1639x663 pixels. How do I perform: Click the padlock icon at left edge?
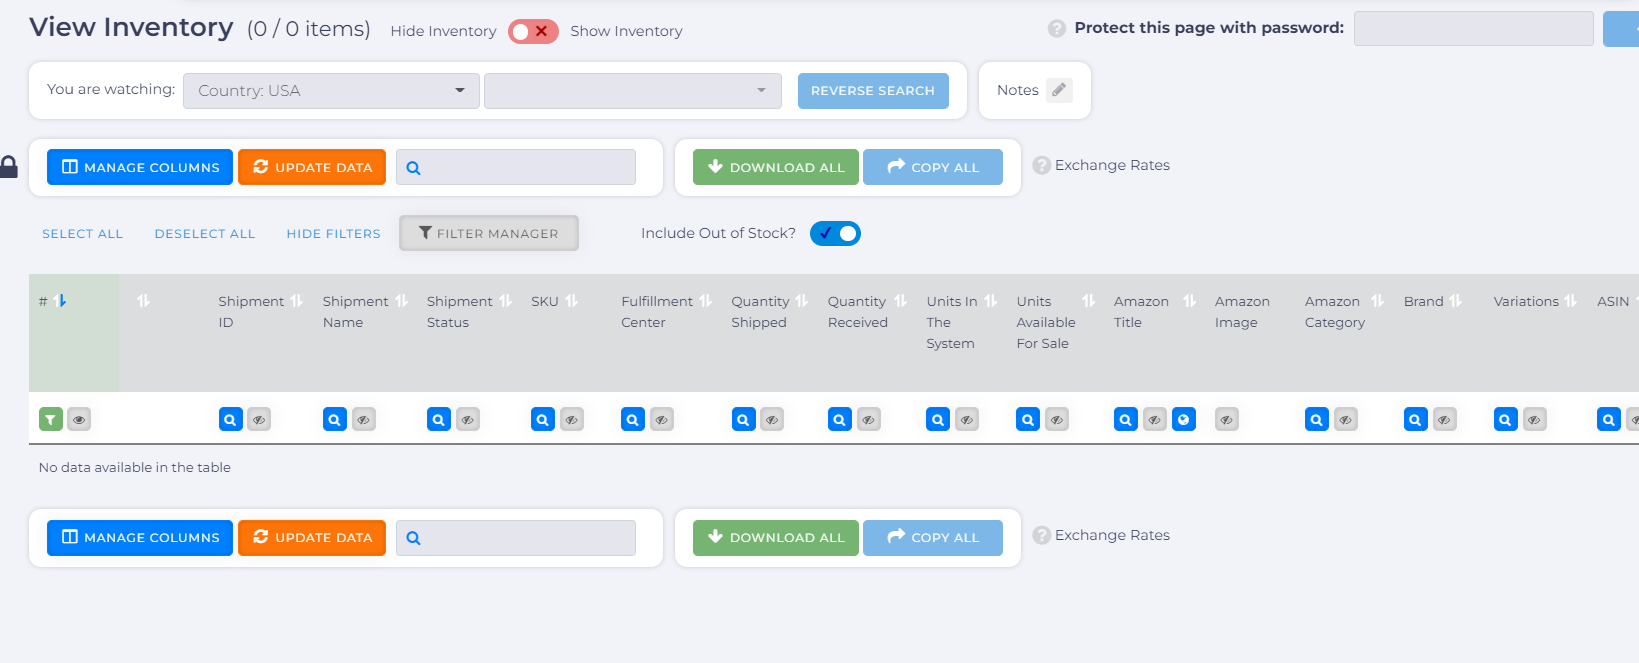[9, 167]
